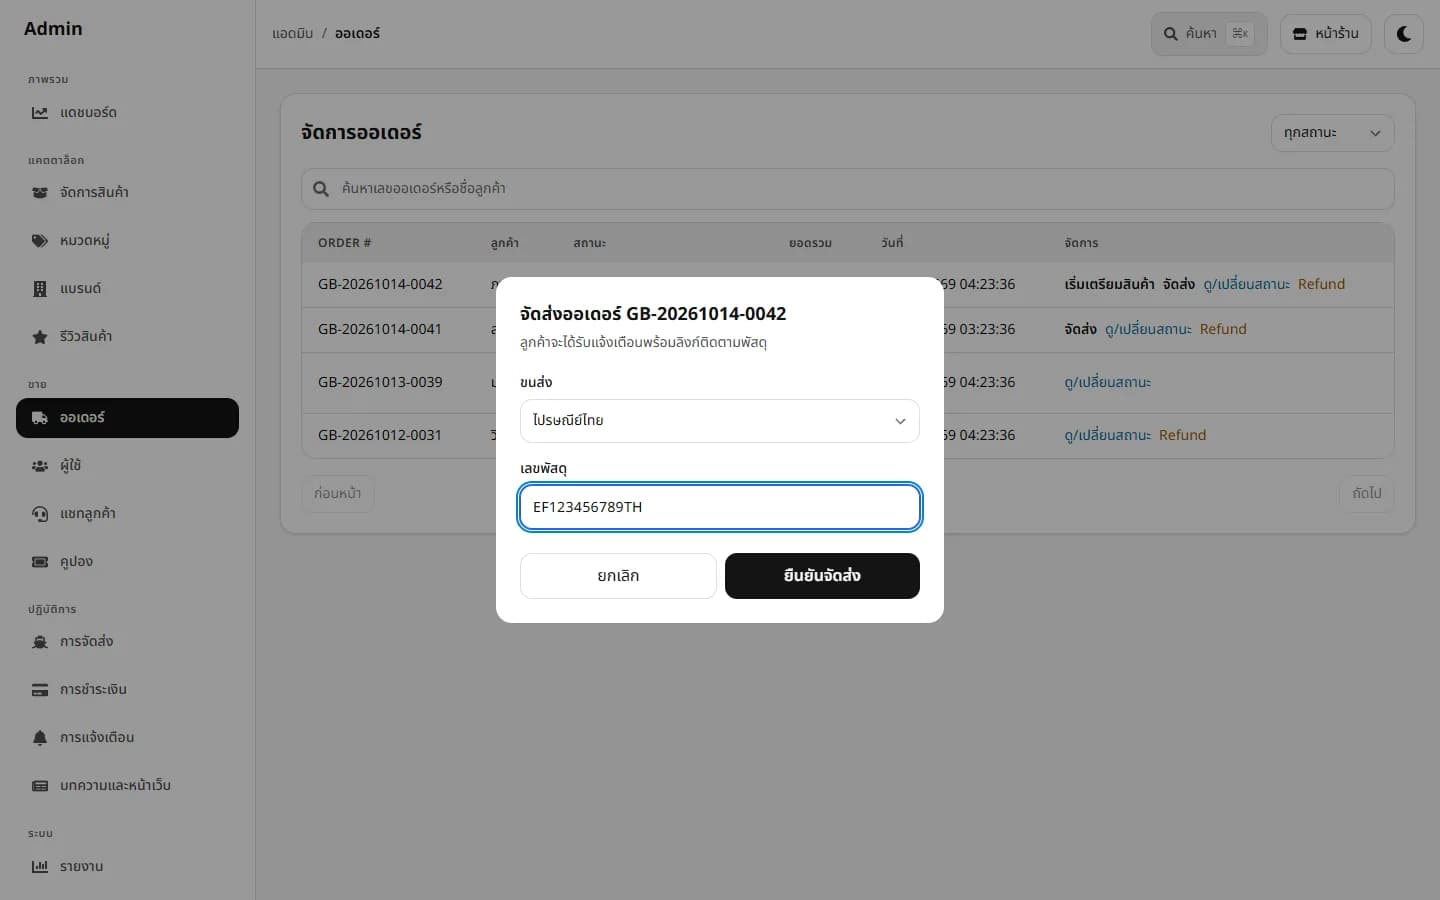Open the หน้าร้าน storefront button

click(1325, 34)
